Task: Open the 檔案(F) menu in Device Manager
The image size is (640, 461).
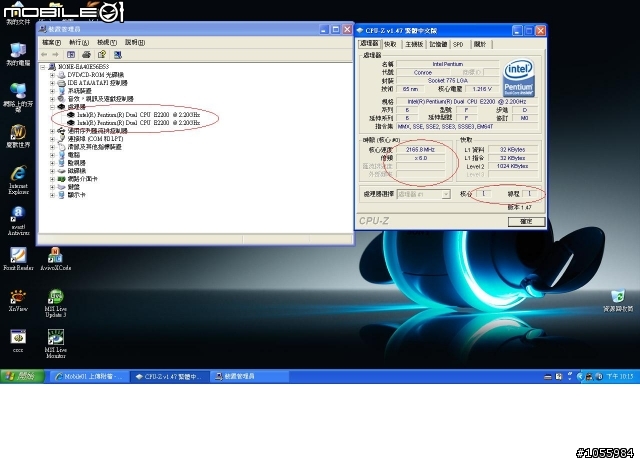Action: pos(51,42)
